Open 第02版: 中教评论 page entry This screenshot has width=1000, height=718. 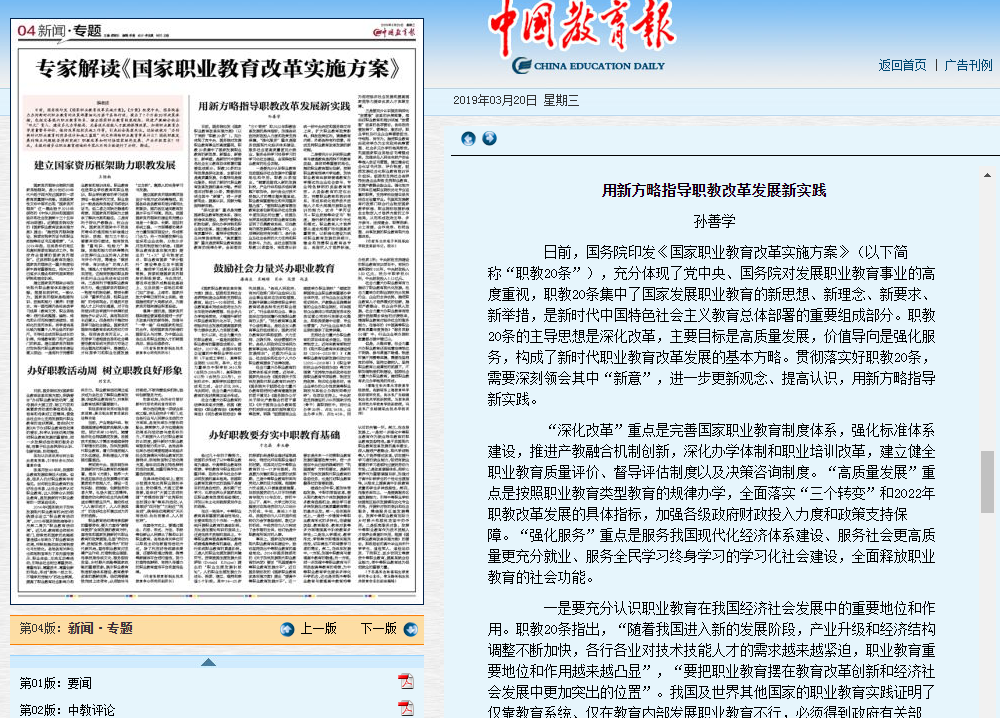pos(67,710)
